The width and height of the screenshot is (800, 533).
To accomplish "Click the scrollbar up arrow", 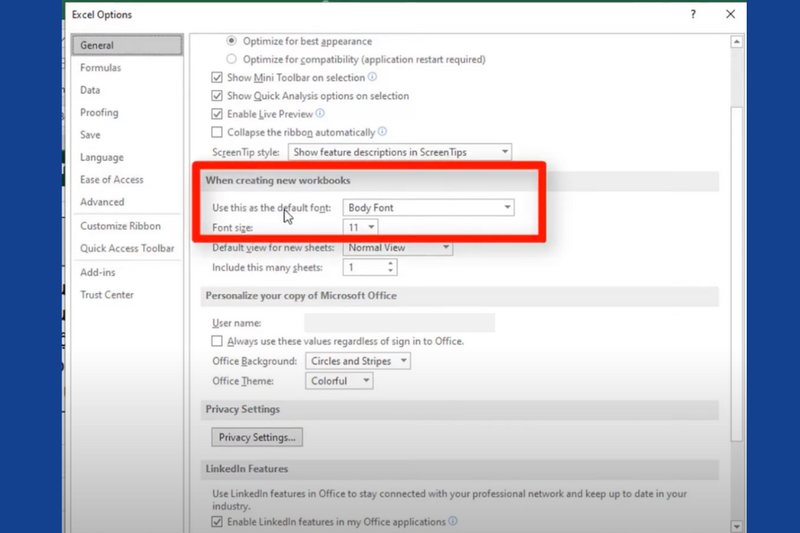I will click(736, 42).
